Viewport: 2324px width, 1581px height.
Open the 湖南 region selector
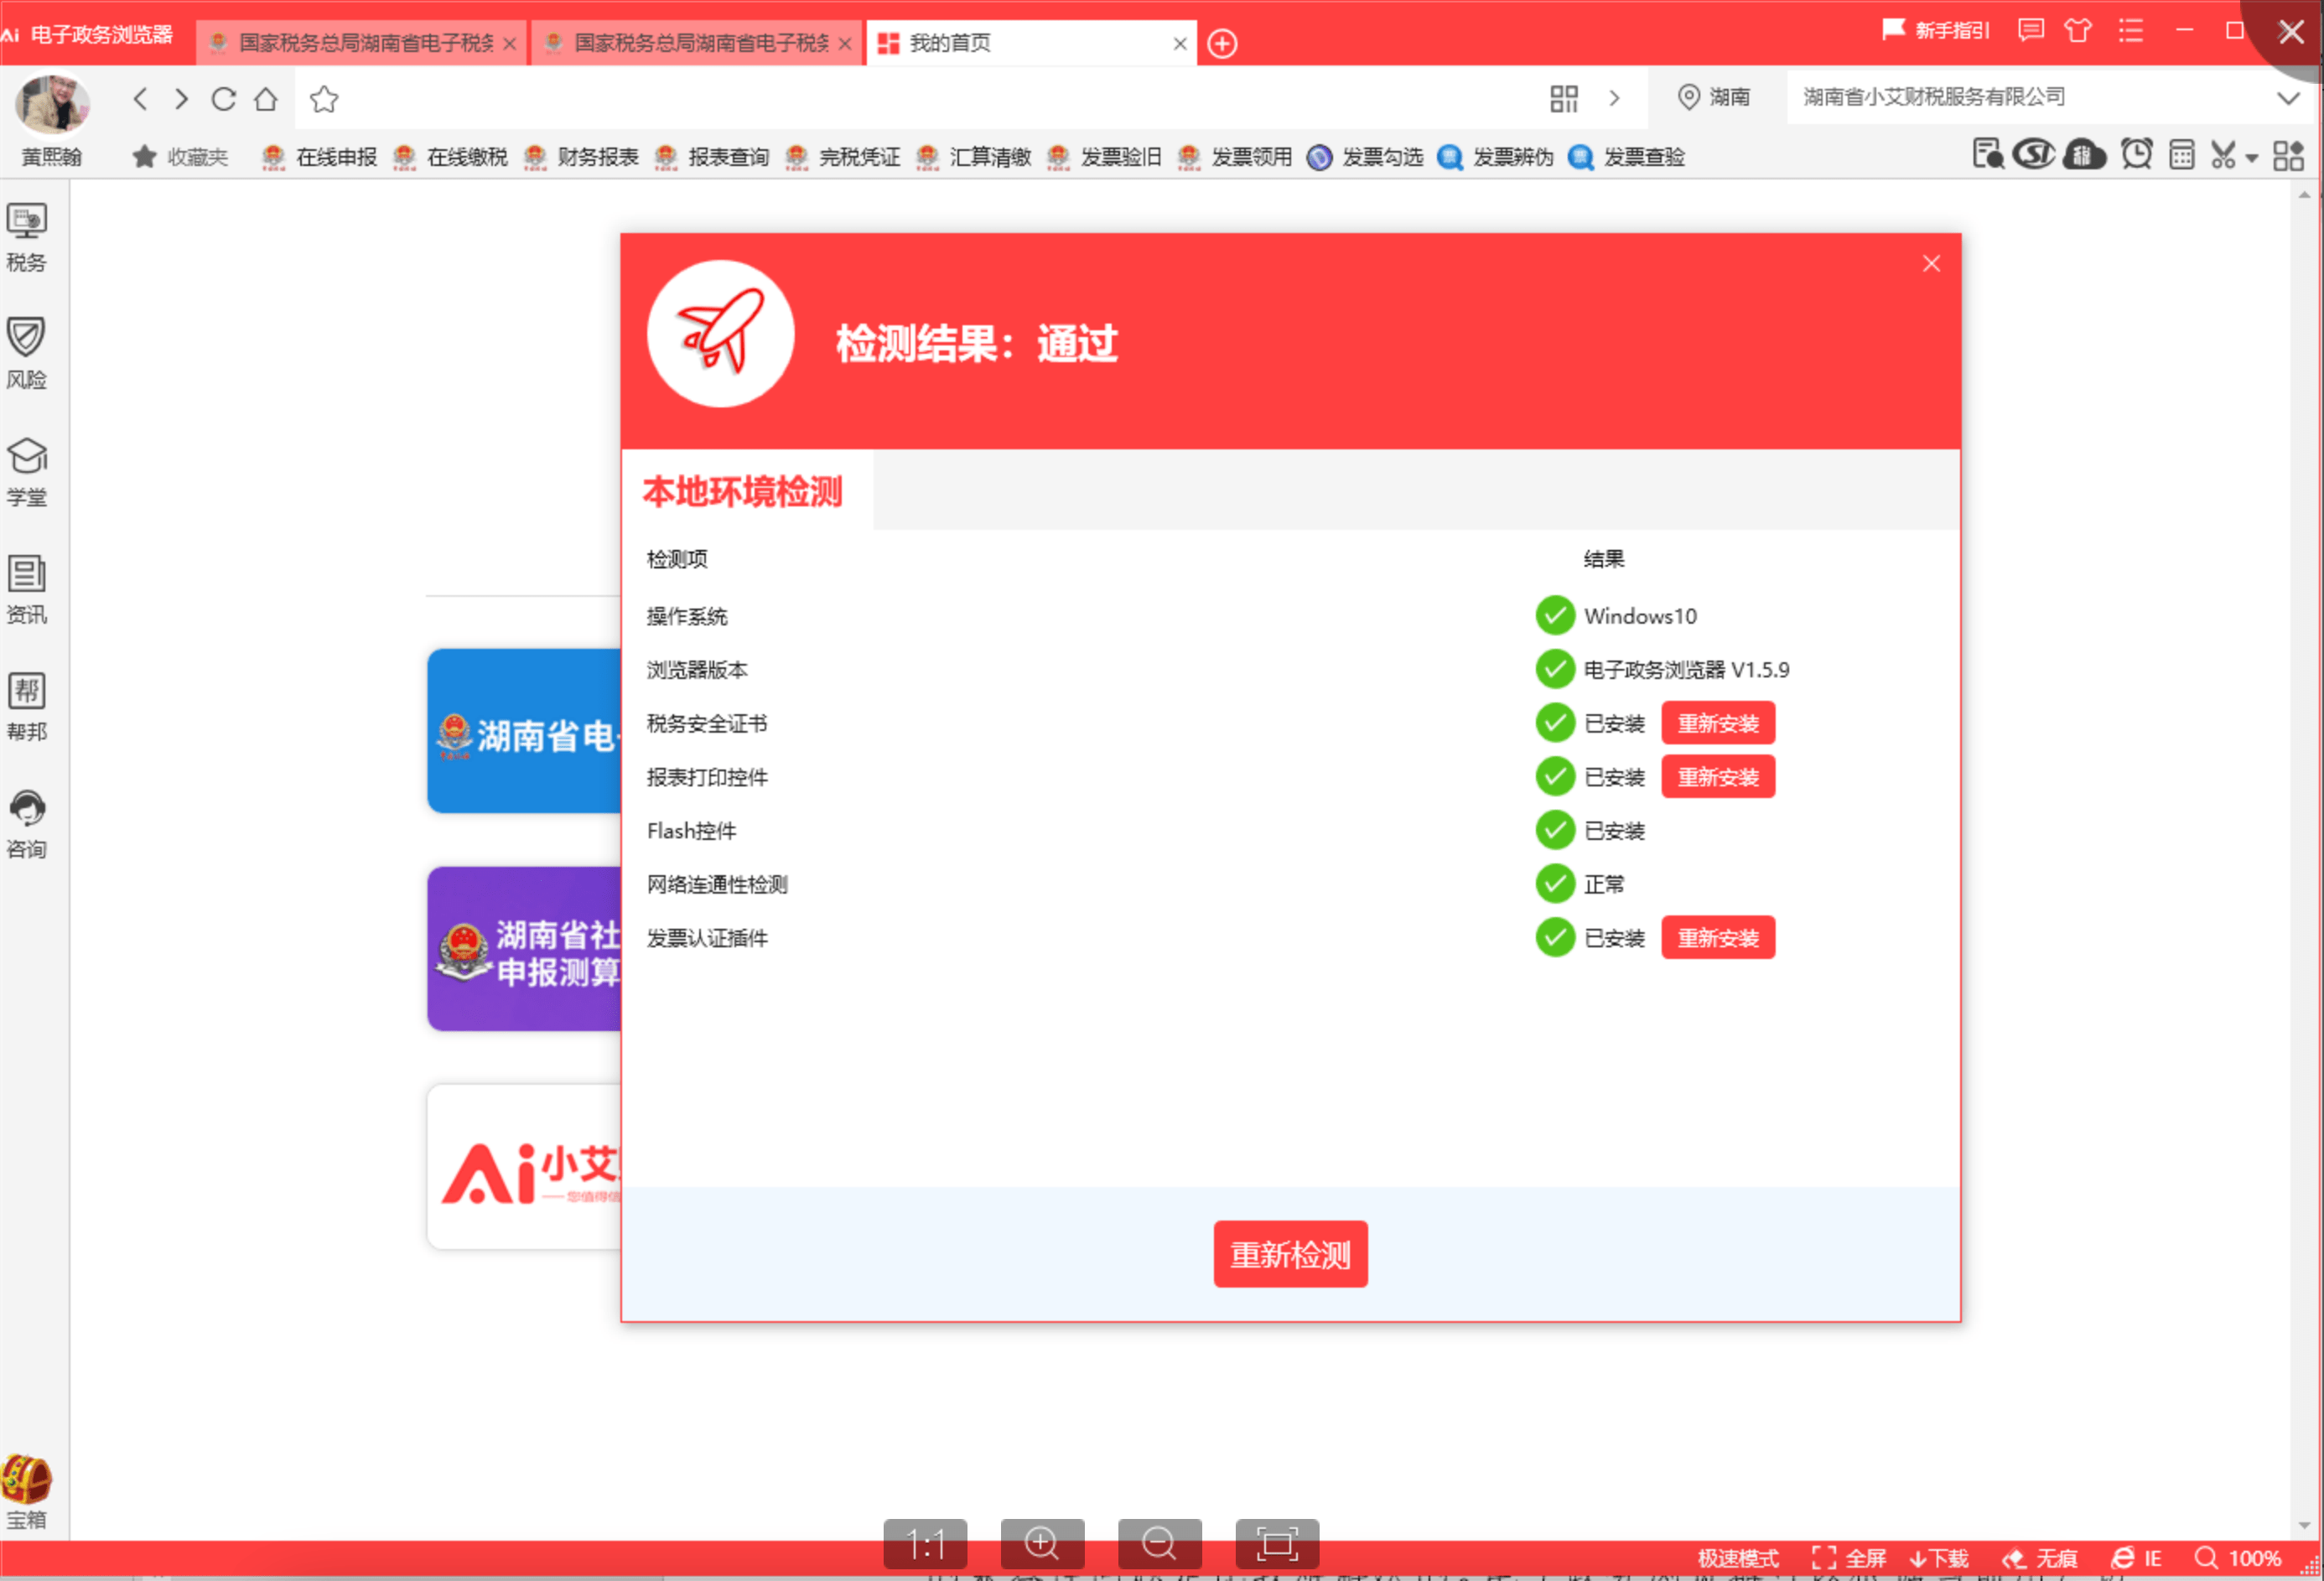pos(1715,97)
